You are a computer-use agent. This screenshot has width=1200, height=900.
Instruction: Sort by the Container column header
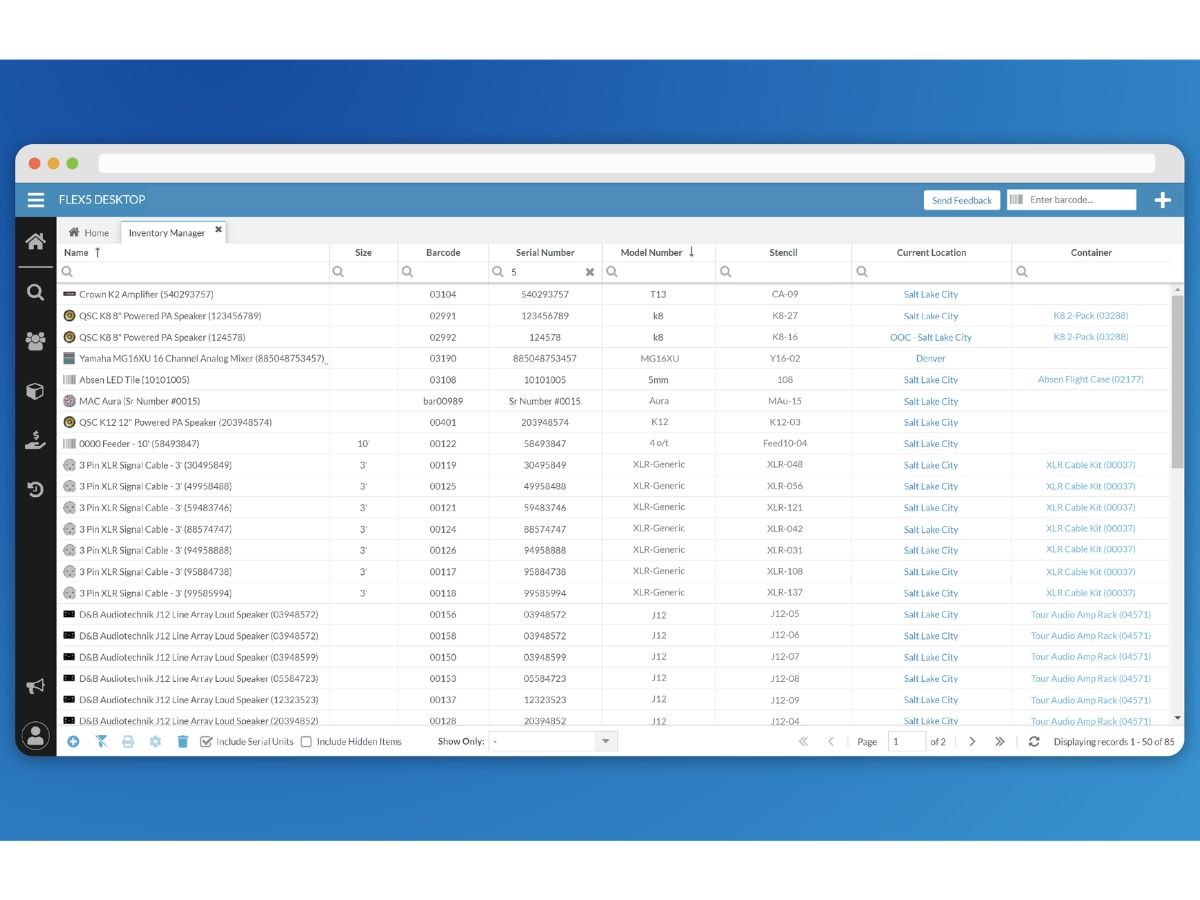click(1091, 253)
